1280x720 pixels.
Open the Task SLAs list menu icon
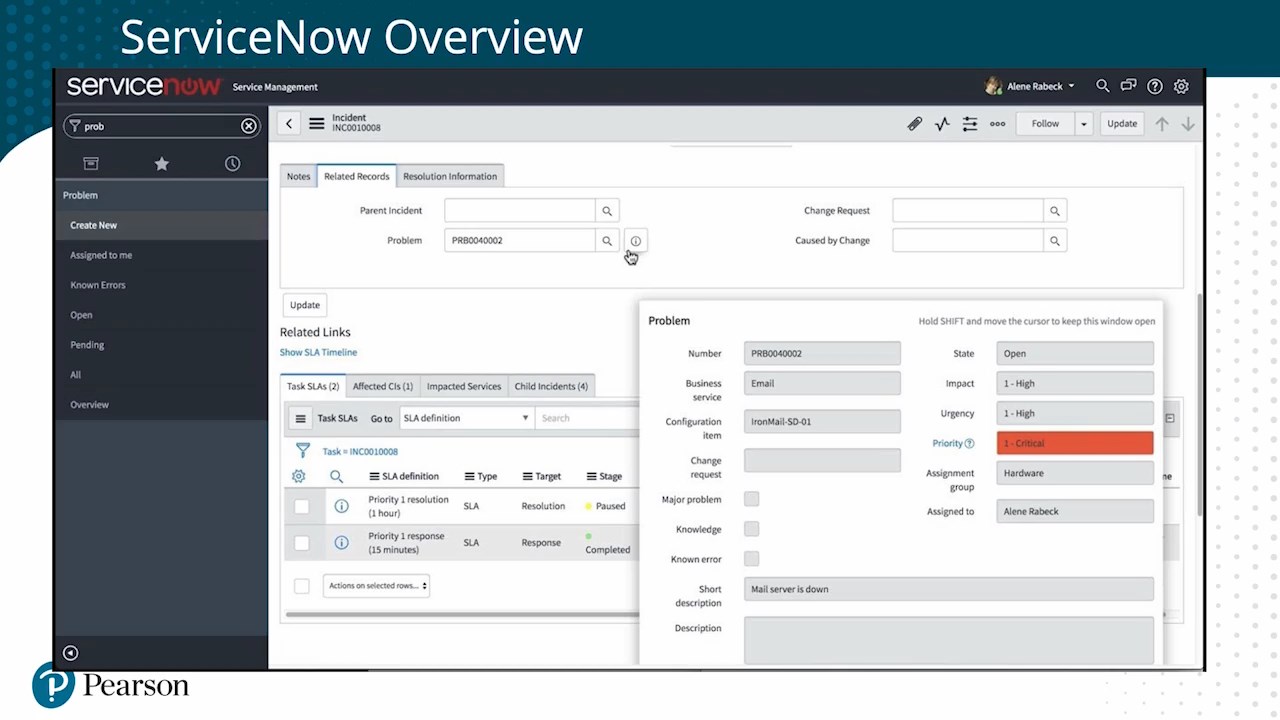tap(300, 419)
